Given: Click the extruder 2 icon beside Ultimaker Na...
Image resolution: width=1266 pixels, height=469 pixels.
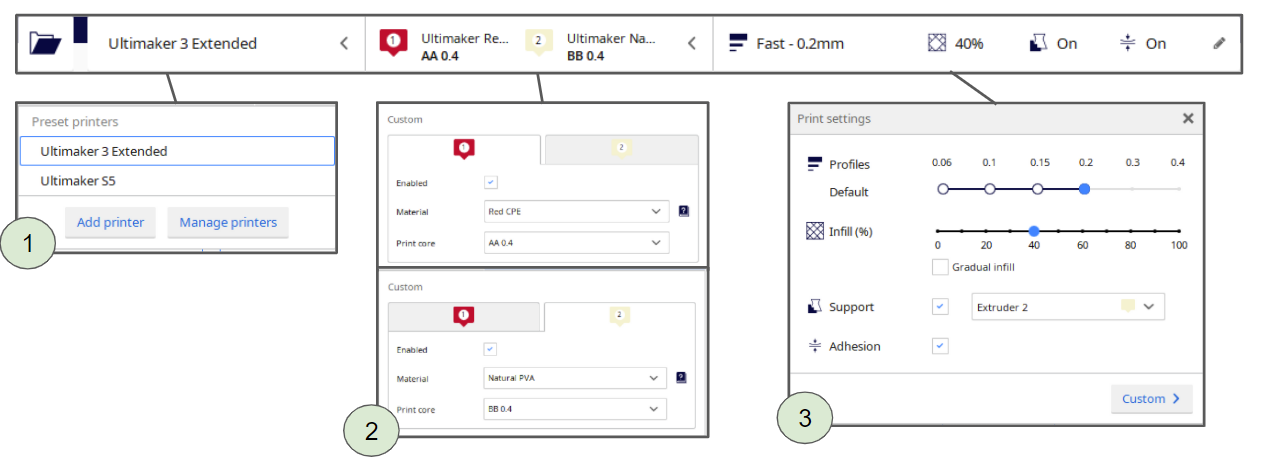Looking at the screenshot, I should (538, 42).
